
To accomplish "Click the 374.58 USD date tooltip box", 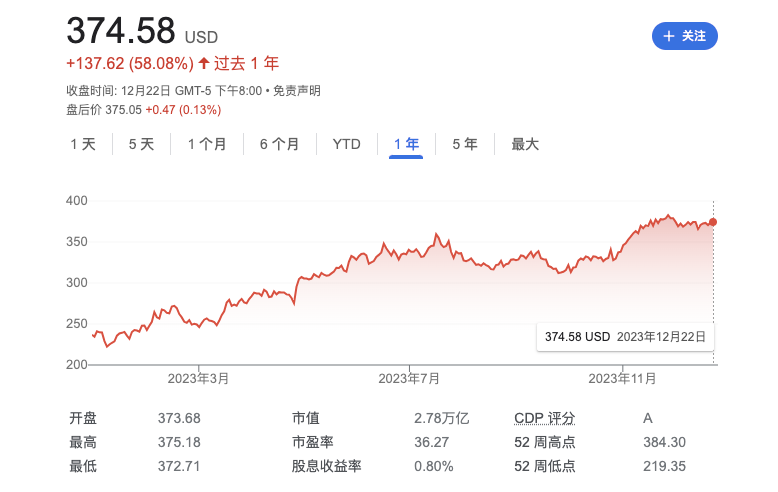I will tap(625, 337).
